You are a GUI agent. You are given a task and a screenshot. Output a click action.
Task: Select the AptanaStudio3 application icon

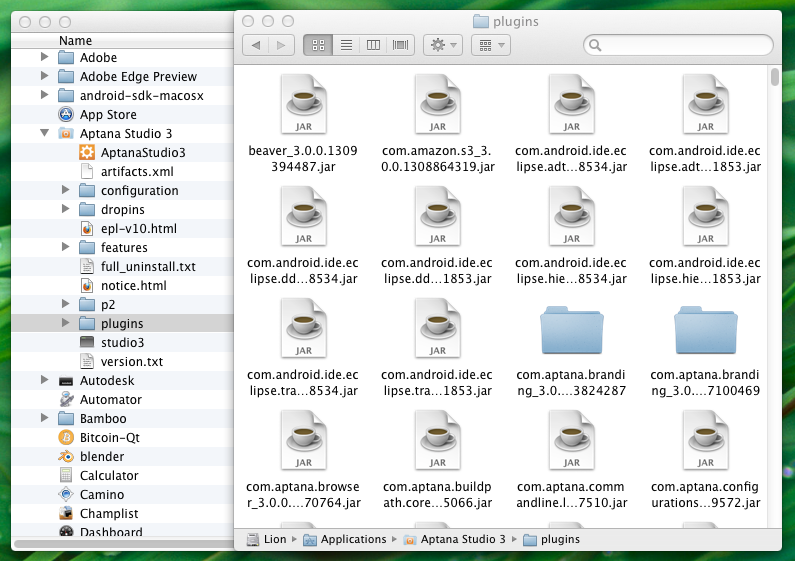(x=87, y=152)
